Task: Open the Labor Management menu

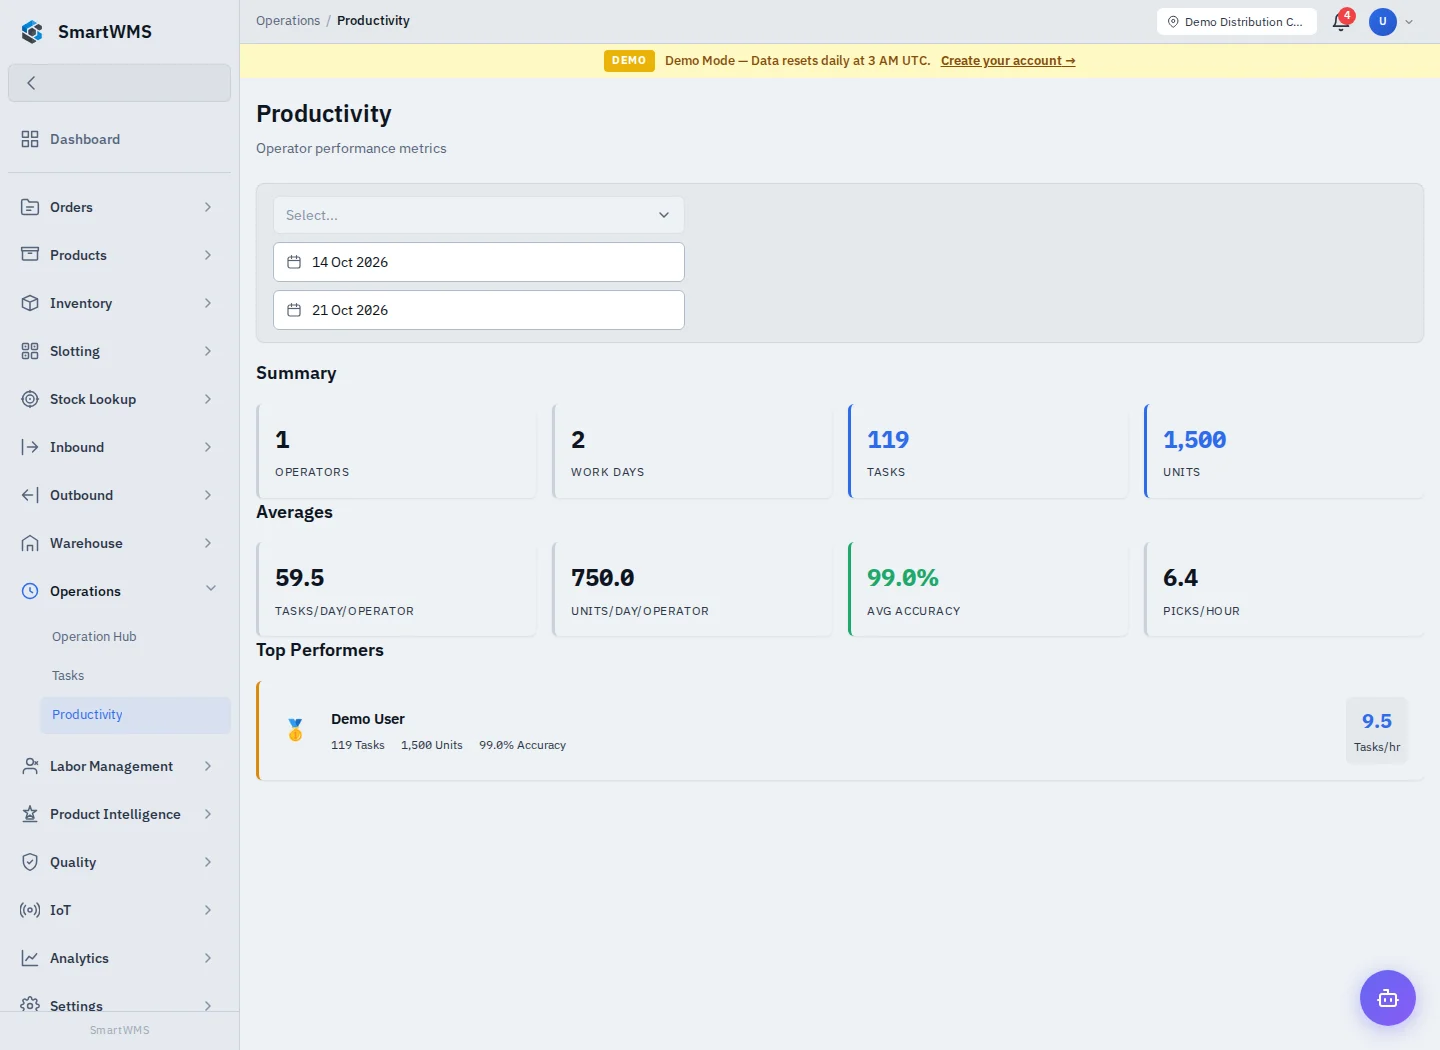Action: tap(119, 766)
